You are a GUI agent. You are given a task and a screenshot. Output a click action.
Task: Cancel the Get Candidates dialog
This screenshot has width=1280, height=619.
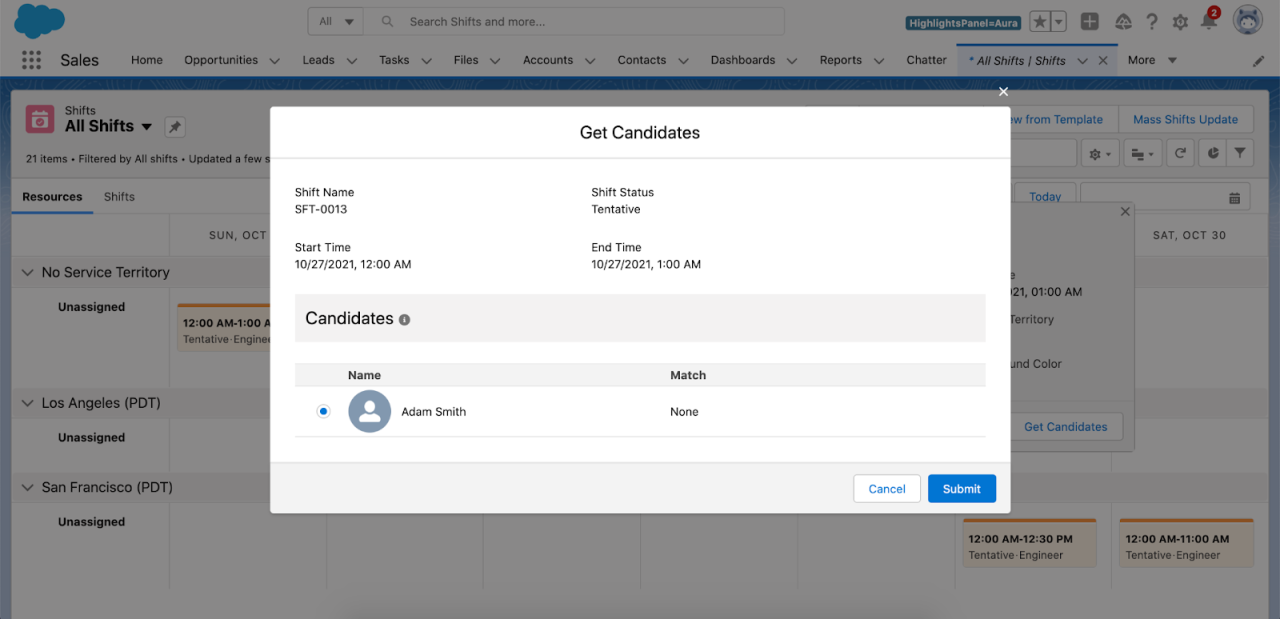click(x=886, y=489)
